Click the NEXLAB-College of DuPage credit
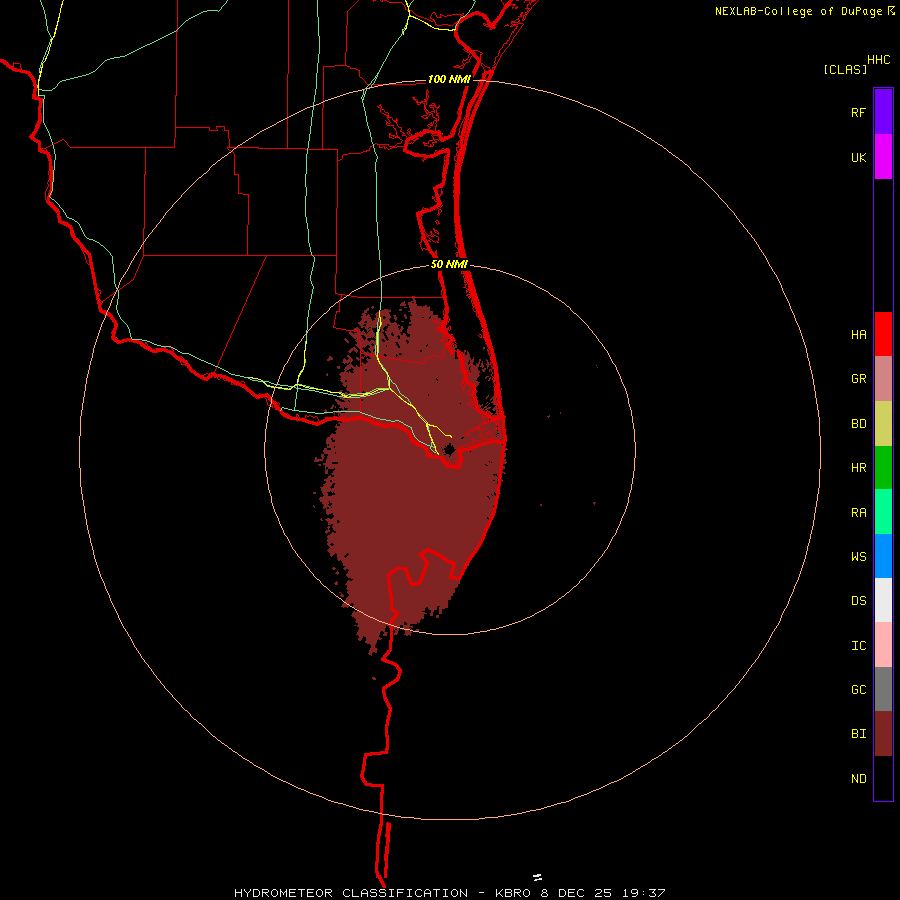This screenshot has height=900, width=900. (x=800, y=11)
